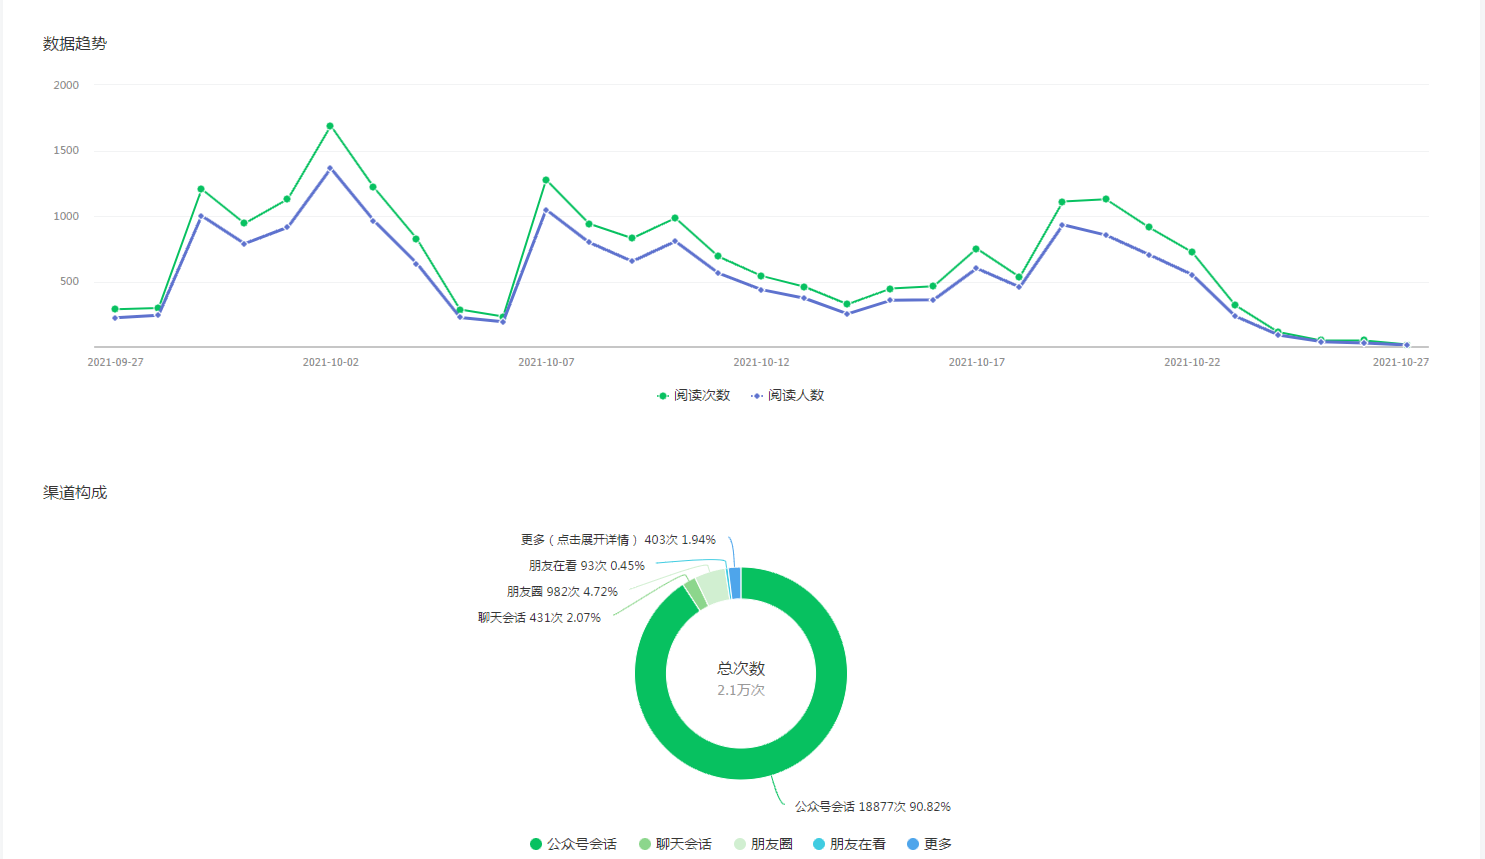Viewport: 1485px width, 859px height.
Task: Select the 朋友在看 93次 0.45% label
Action: click(x=586, y=566)
